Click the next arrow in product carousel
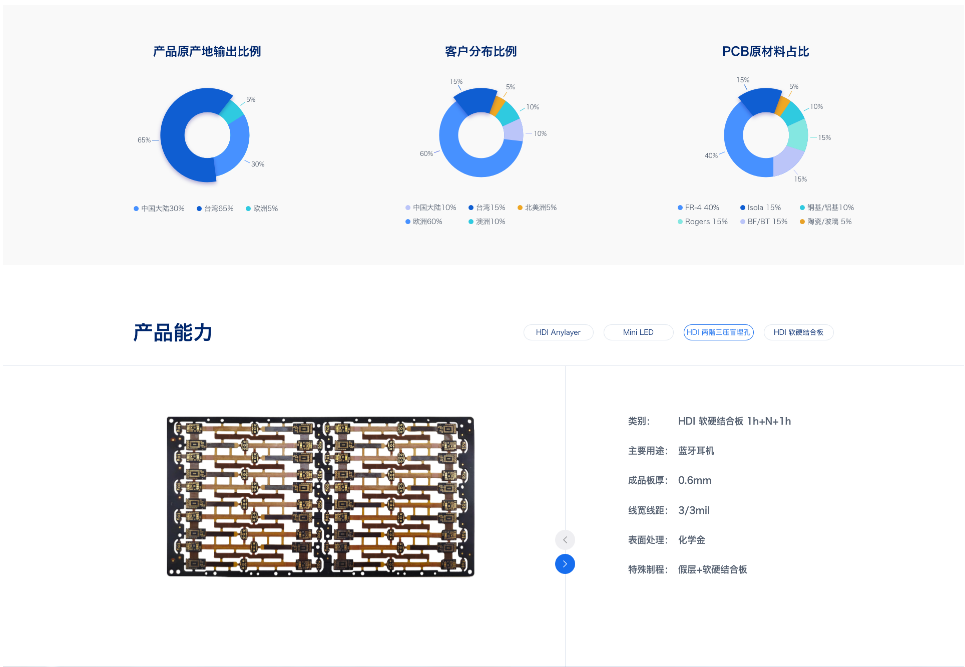965x667 pixels. (565, 564)
